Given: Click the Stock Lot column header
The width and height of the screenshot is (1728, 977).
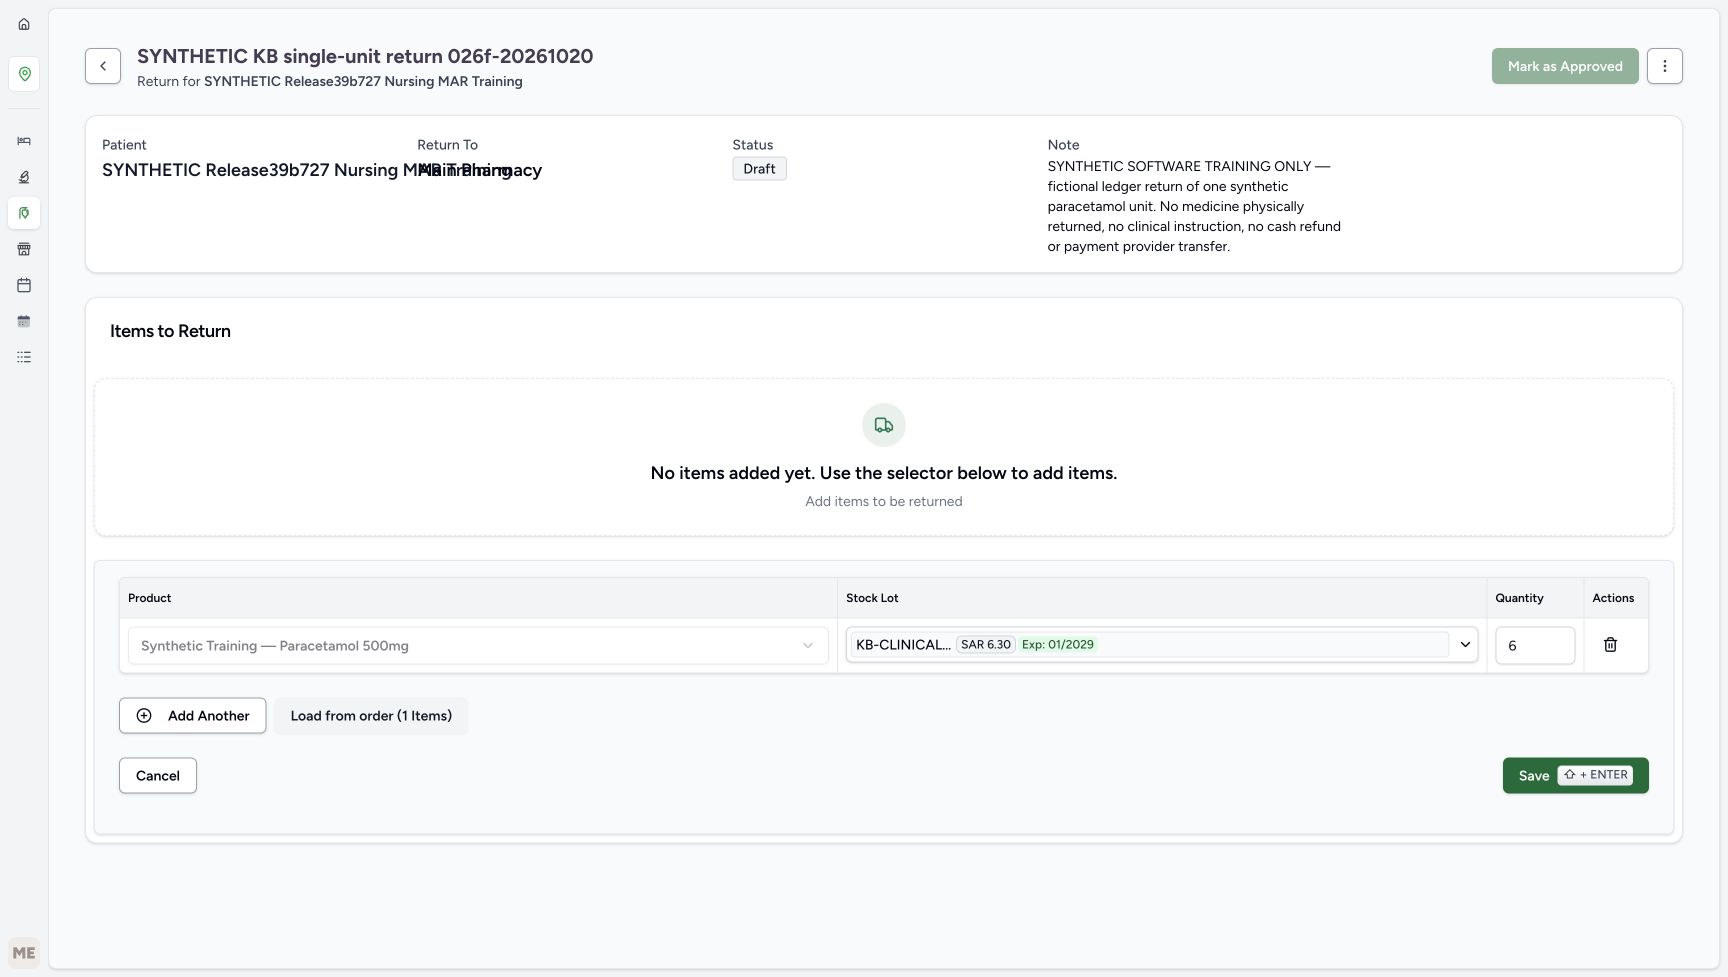Looking at the screenshot, I should 872,598.
